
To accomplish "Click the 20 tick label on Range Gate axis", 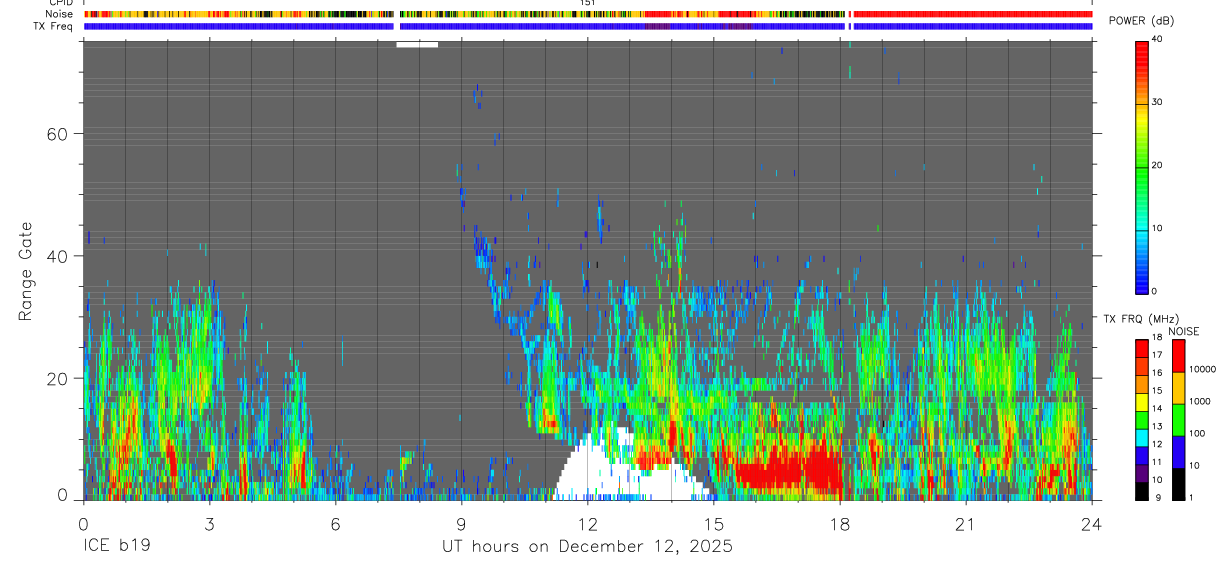I will coord(58,379).
